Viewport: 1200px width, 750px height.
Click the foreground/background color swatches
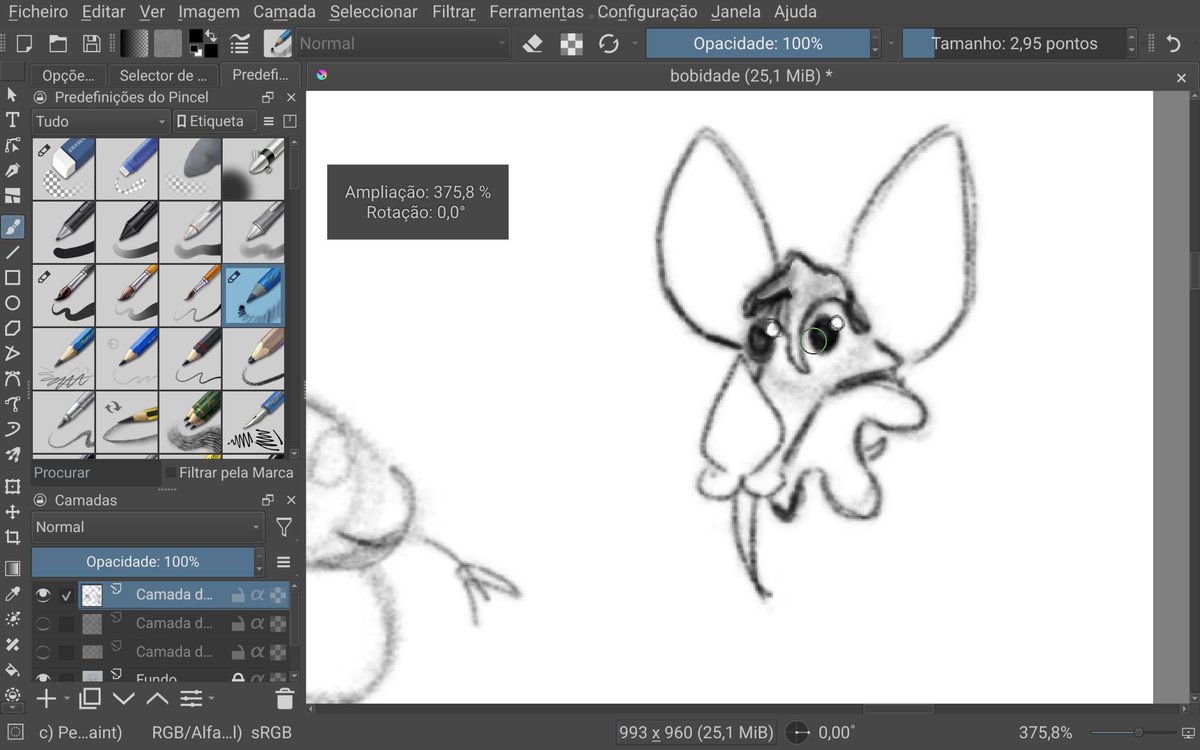(x=203, y=43)
